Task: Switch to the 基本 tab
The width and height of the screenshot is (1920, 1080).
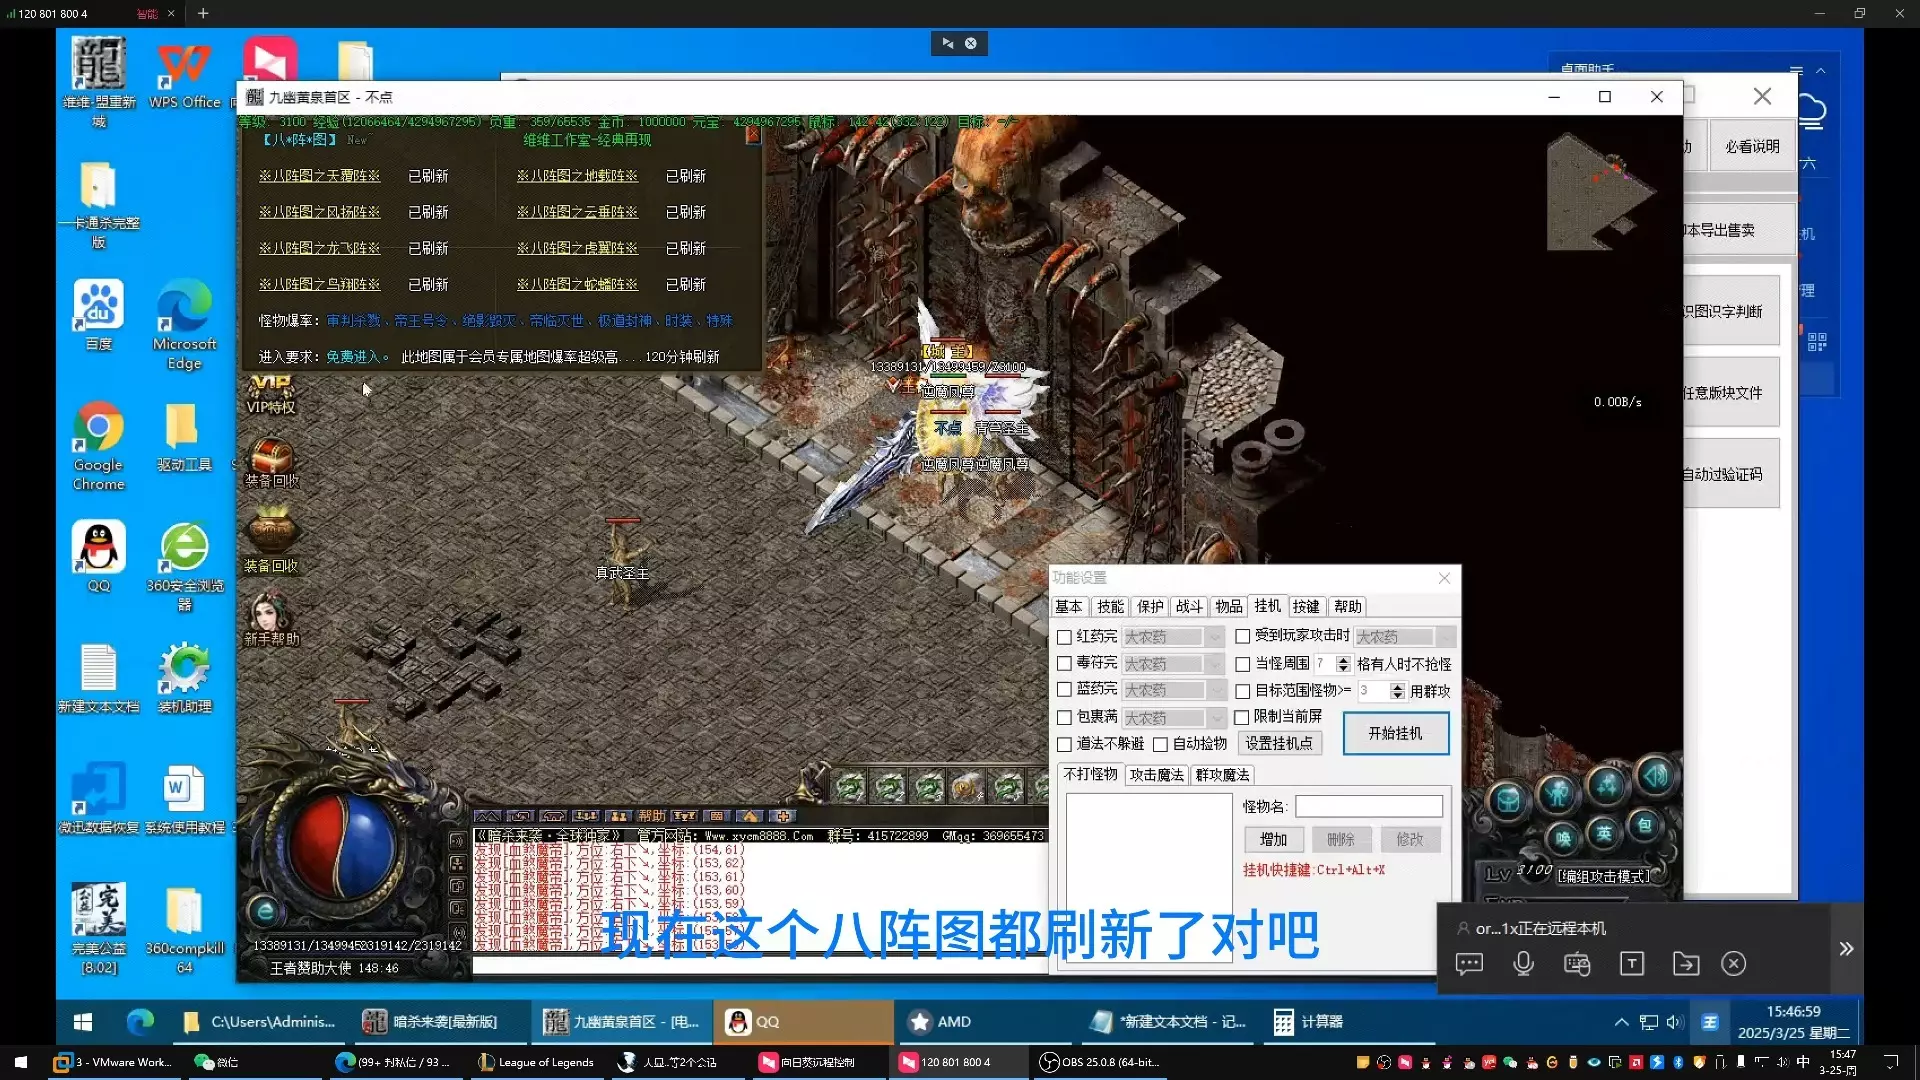Action: (x=1068, y=607)
